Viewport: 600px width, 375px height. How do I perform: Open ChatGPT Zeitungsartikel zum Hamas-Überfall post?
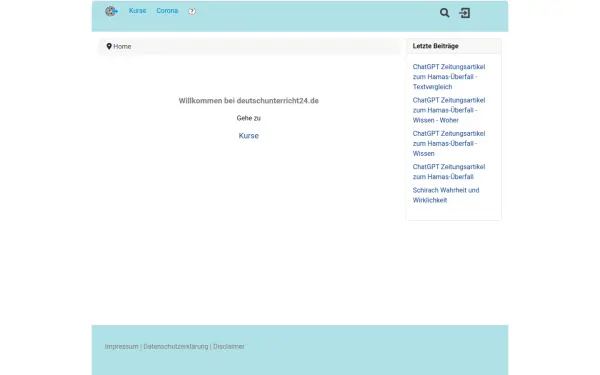[449, 171]
